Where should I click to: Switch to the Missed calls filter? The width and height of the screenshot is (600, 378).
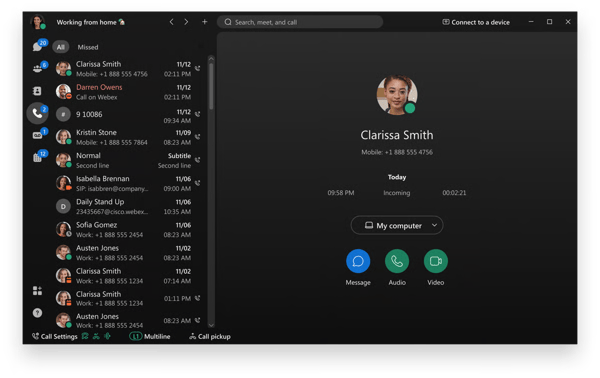tap(88, 47)
